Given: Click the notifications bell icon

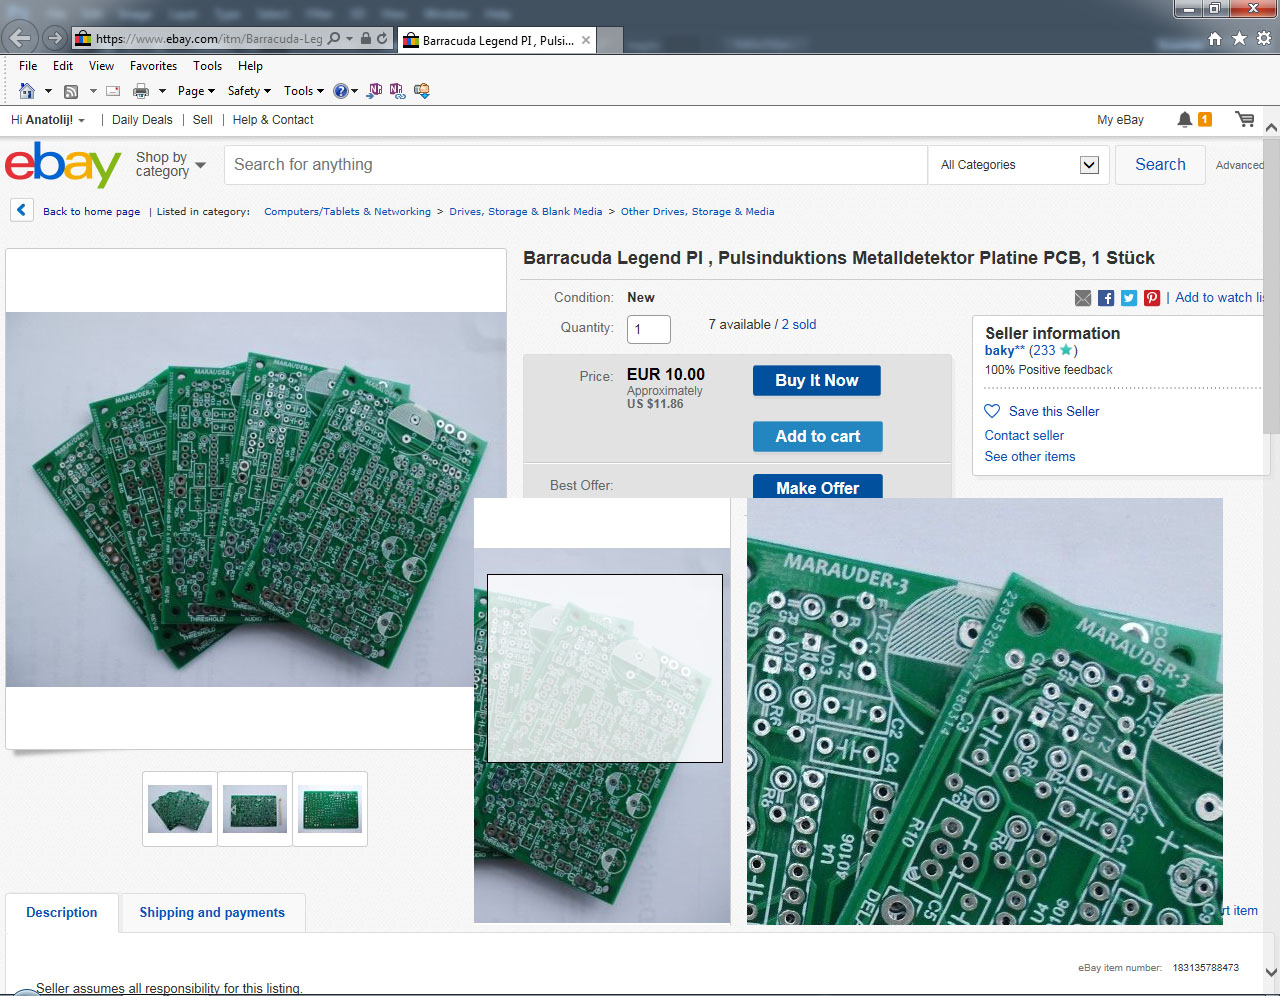Looking at the screenshot, I should coord(1185,120).
